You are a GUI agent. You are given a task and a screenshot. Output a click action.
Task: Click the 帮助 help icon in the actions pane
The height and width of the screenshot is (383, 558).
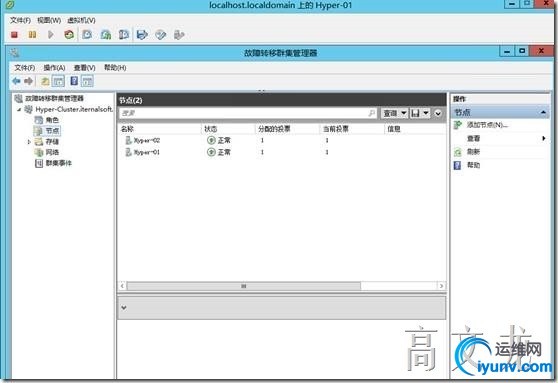pyautogui.click(x=458, y=165)
